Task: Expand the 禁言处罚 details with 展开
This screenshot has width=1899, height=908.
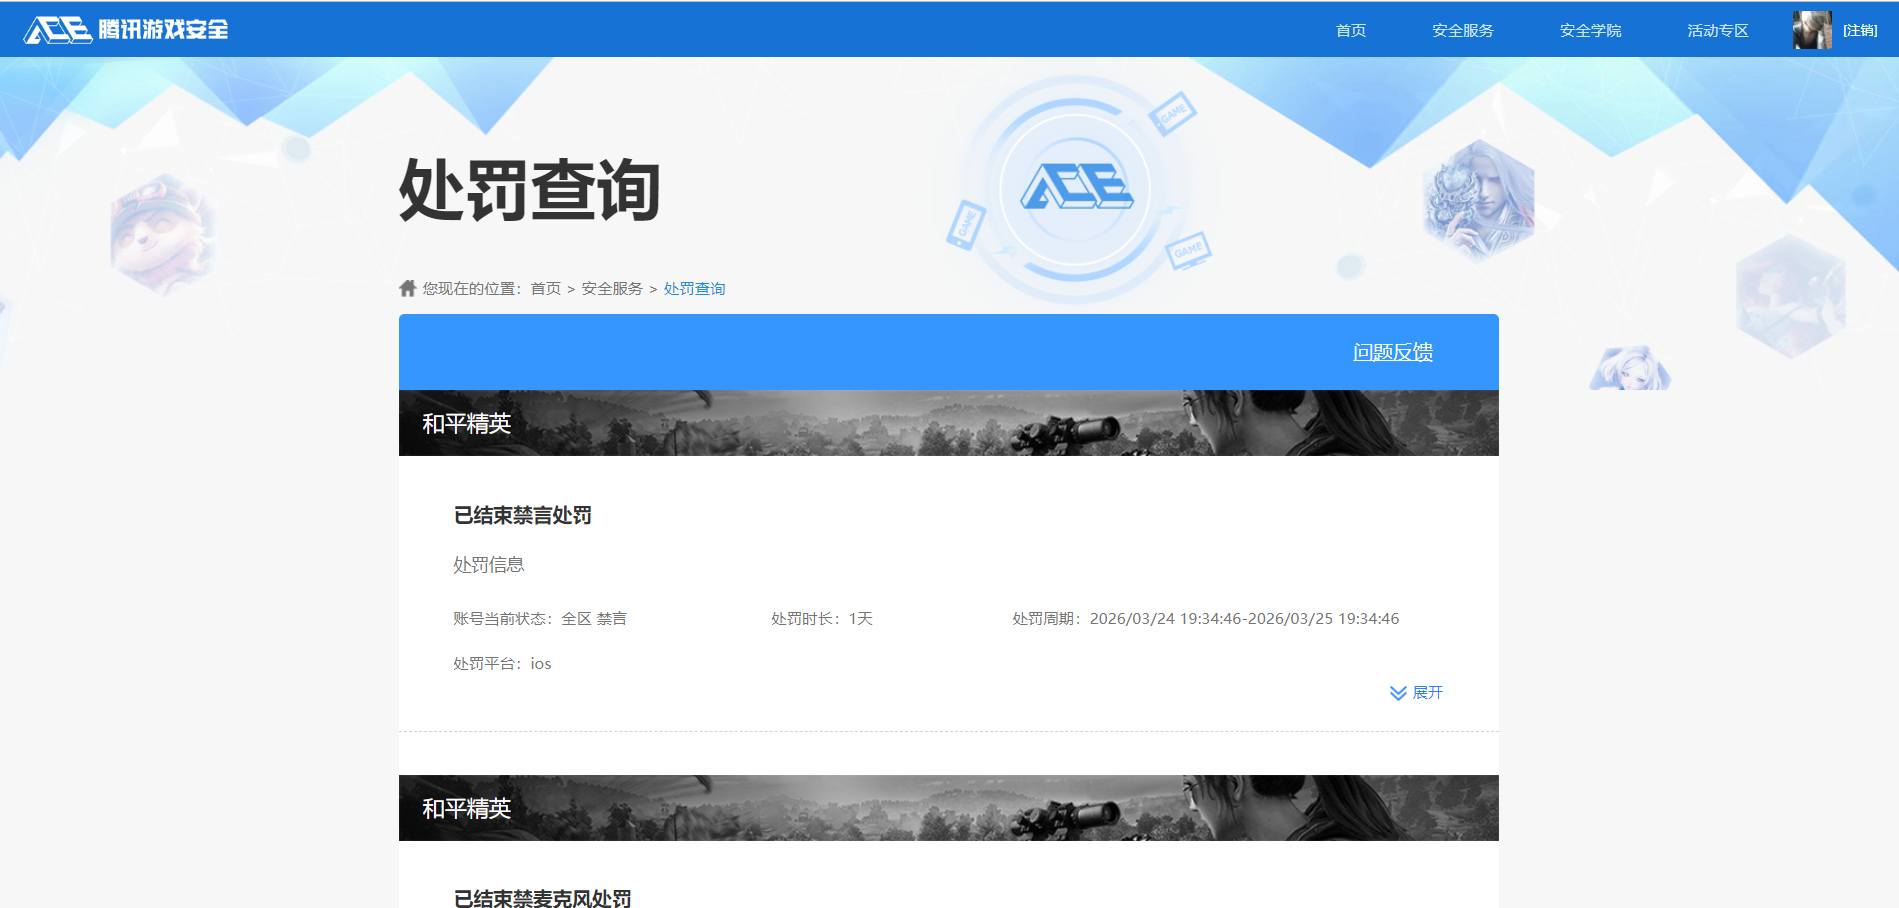Action: 1416,692
